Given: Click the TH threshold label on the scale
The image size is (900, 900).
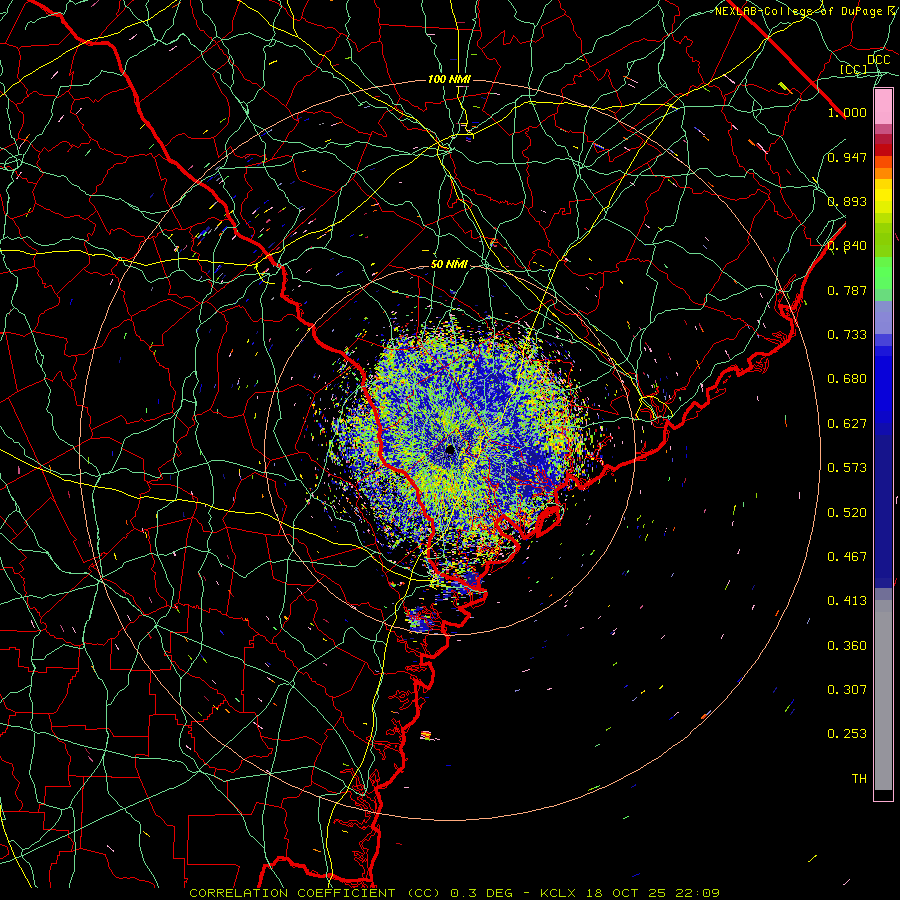Looking at the screenshot, I should coord(859,779).
